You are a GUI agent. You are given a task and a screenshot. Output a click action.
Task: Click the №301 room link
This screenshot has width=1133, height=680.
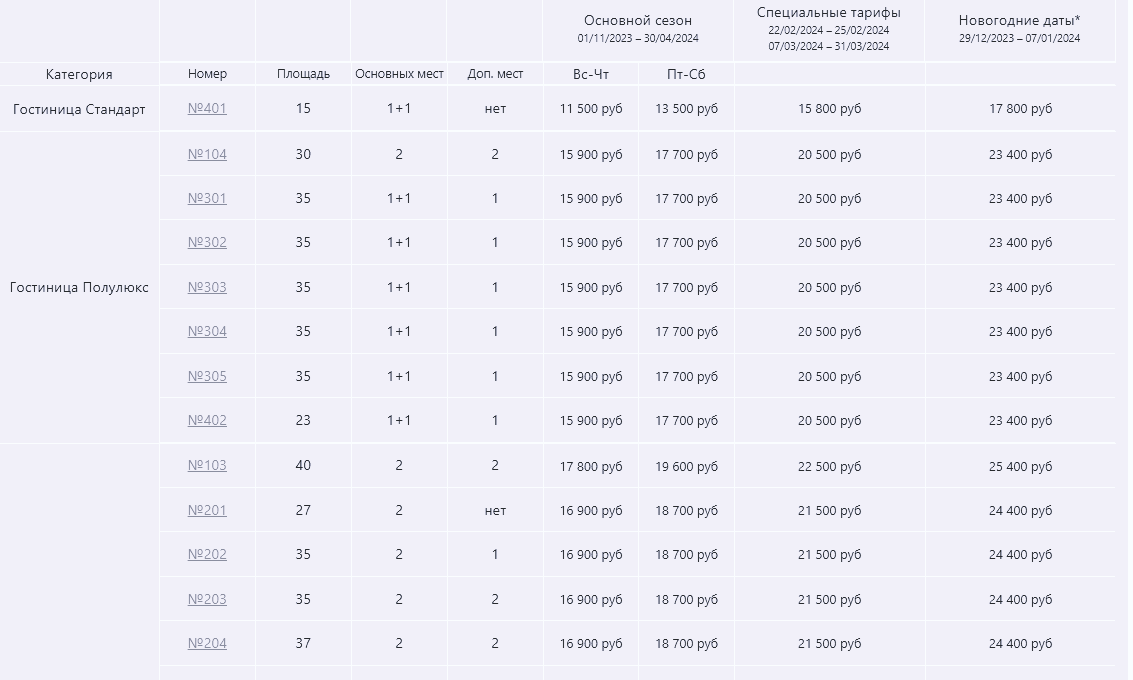pos(207,198)
